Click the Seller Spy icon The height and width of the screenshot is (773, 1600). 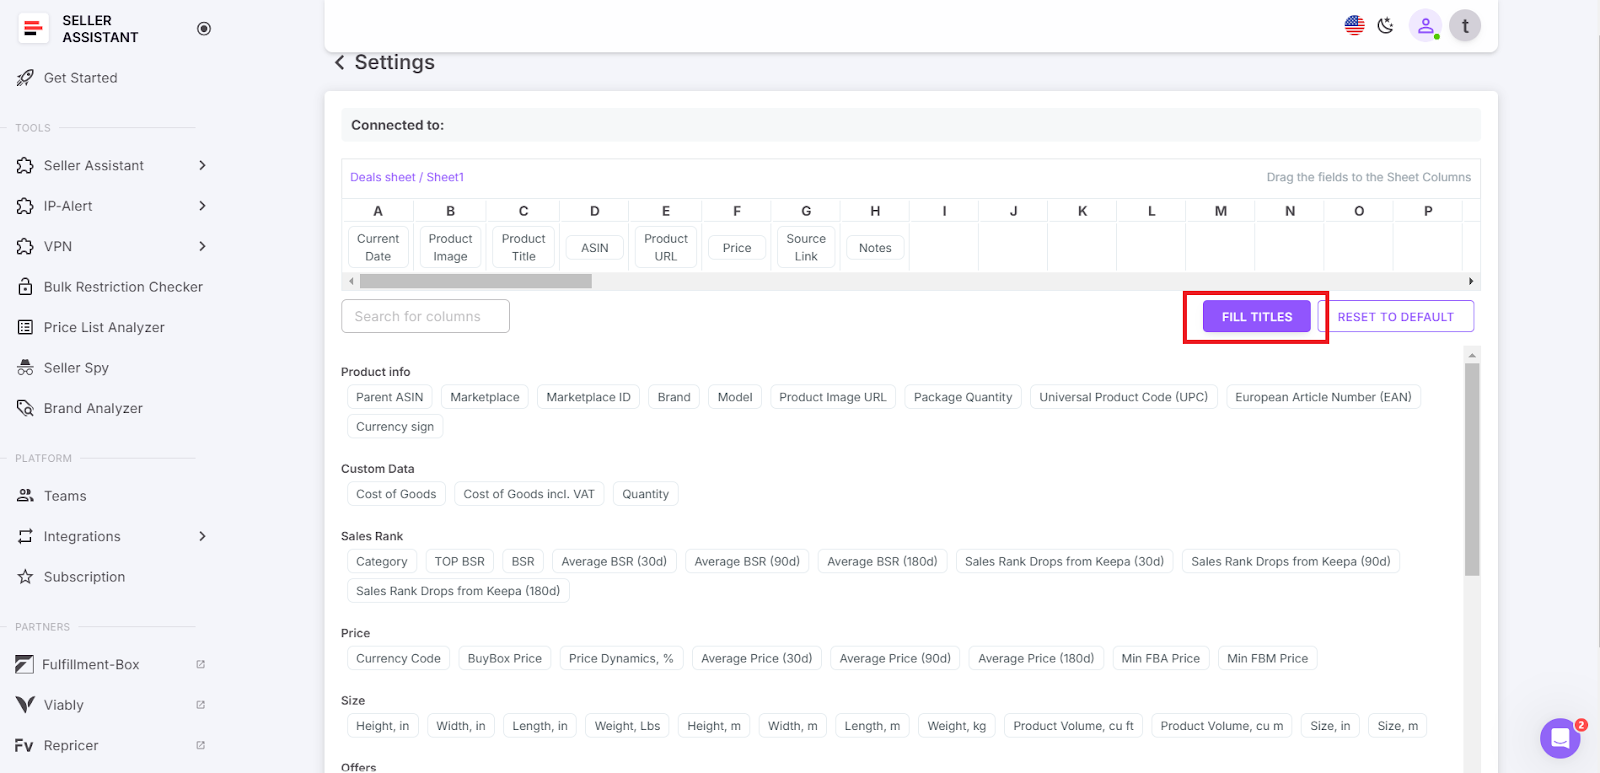[25, 368]
